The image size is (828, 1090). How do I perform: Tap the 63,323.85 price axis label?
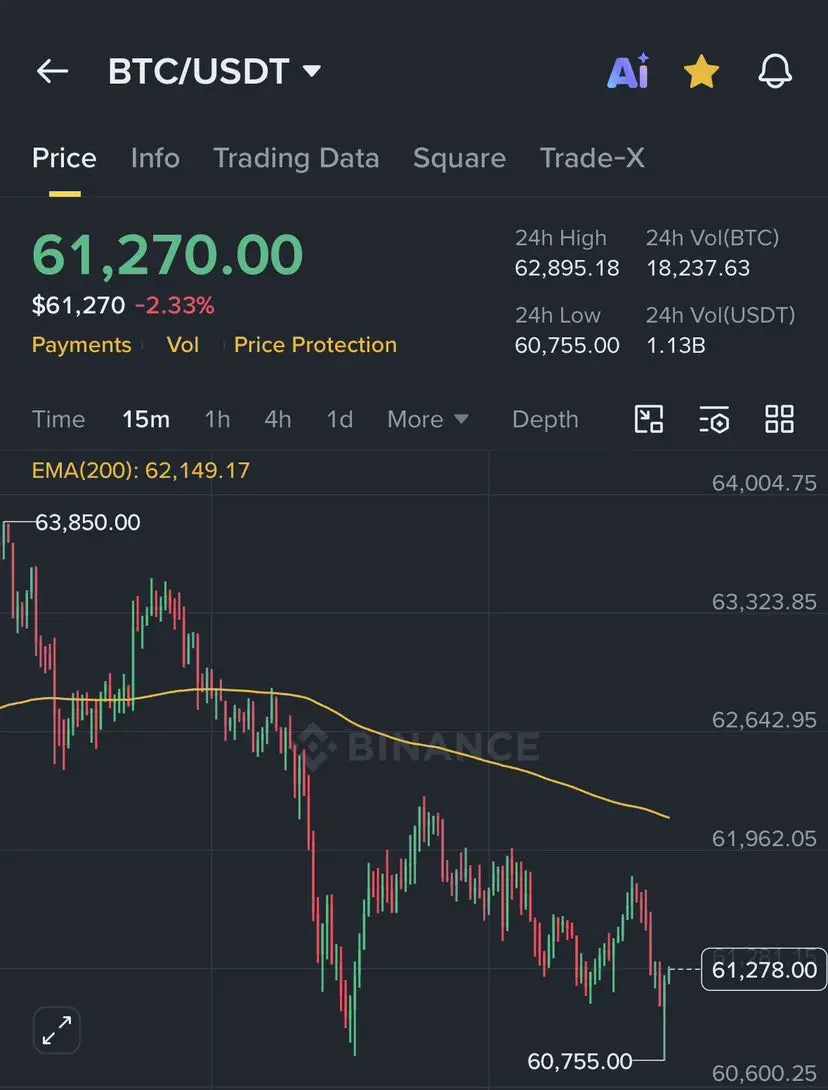coord(764,602)
